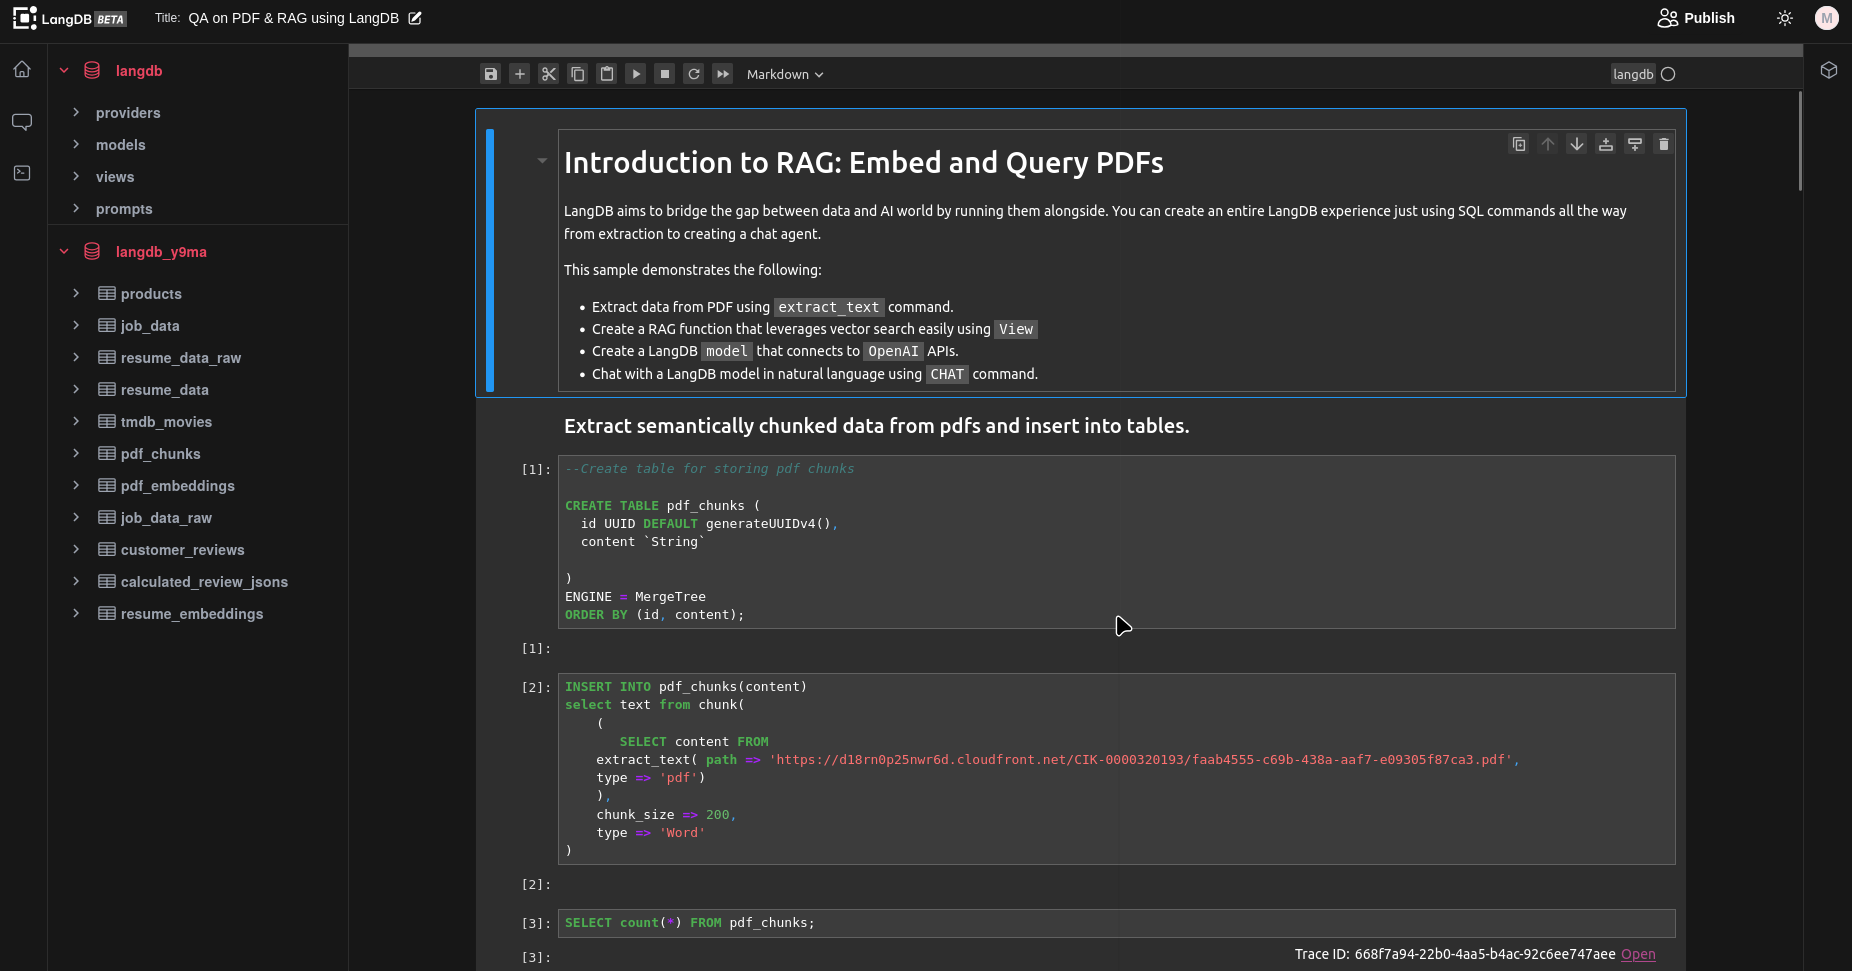The image size is (1852, 971).
Task: Open the cube icon in the right sidebar
Action: (x=1829, y=70)
